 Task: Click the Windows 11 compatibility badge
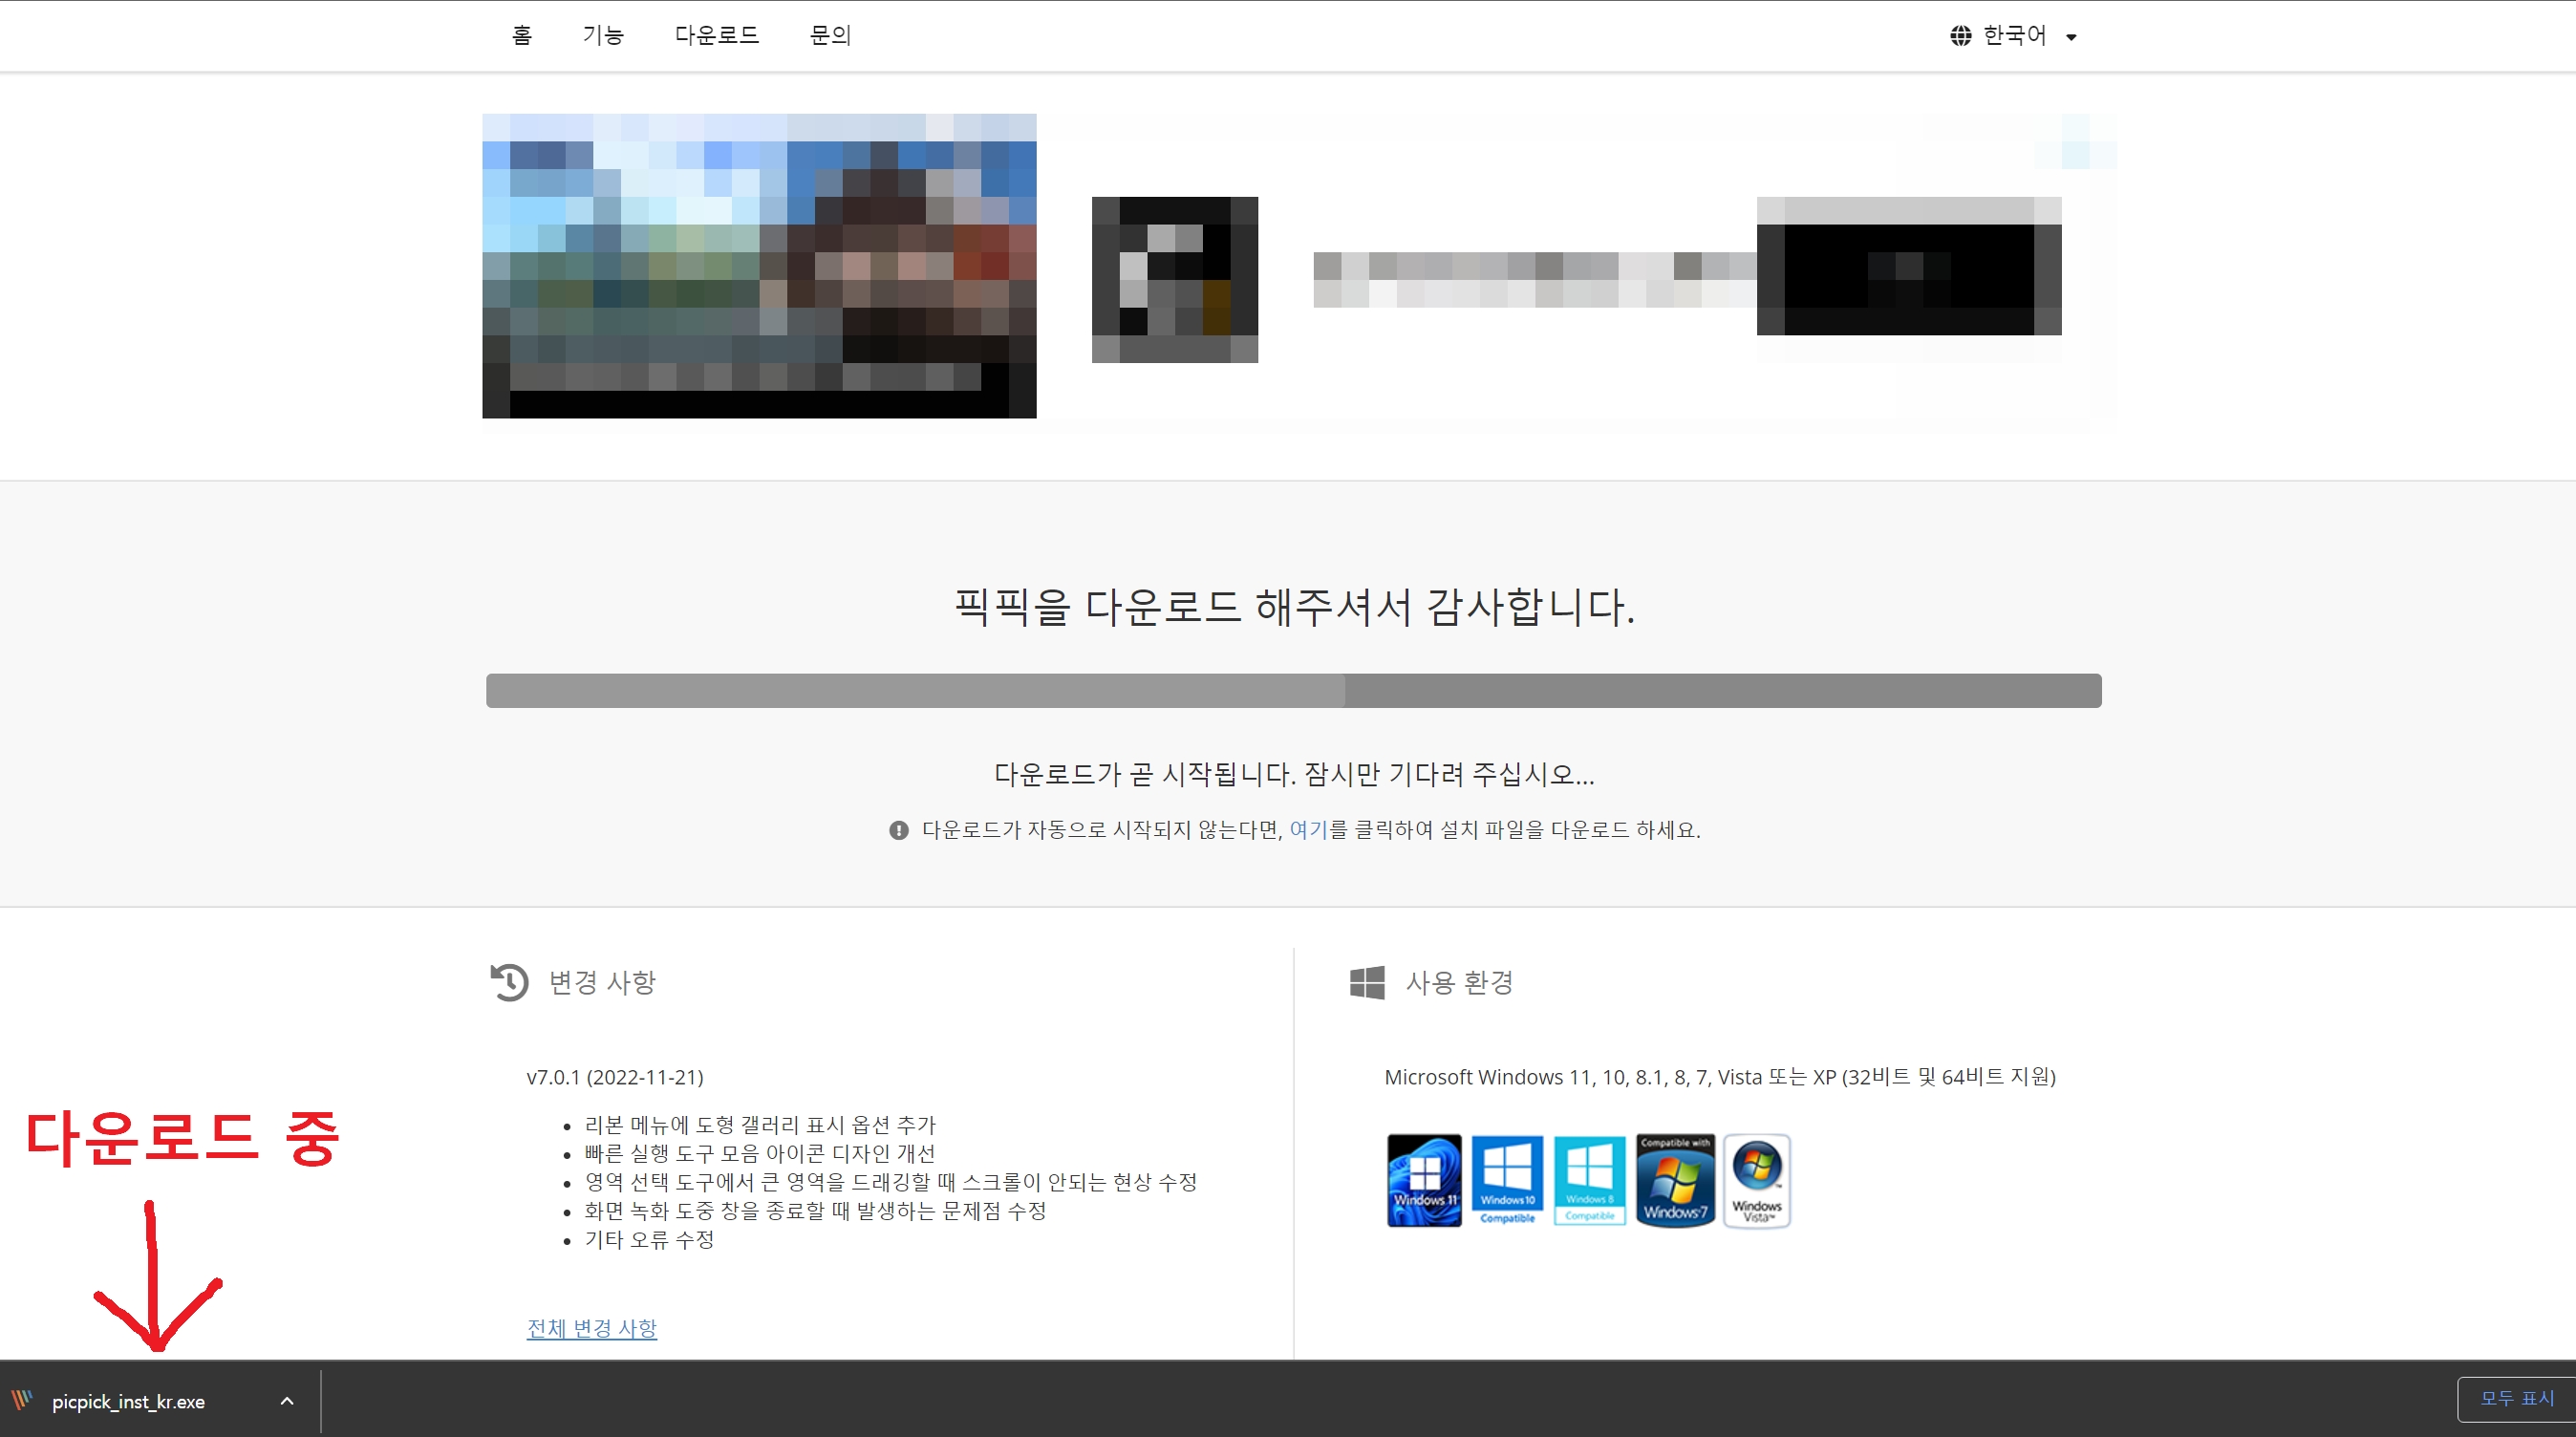pos(1424,1180)
